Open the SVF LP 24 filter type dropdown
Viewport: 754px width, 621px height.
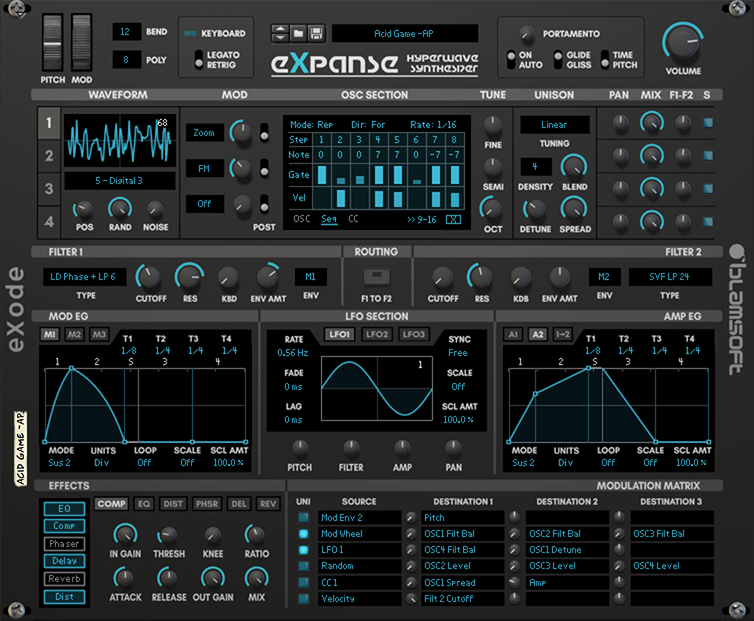pos(670,277)
